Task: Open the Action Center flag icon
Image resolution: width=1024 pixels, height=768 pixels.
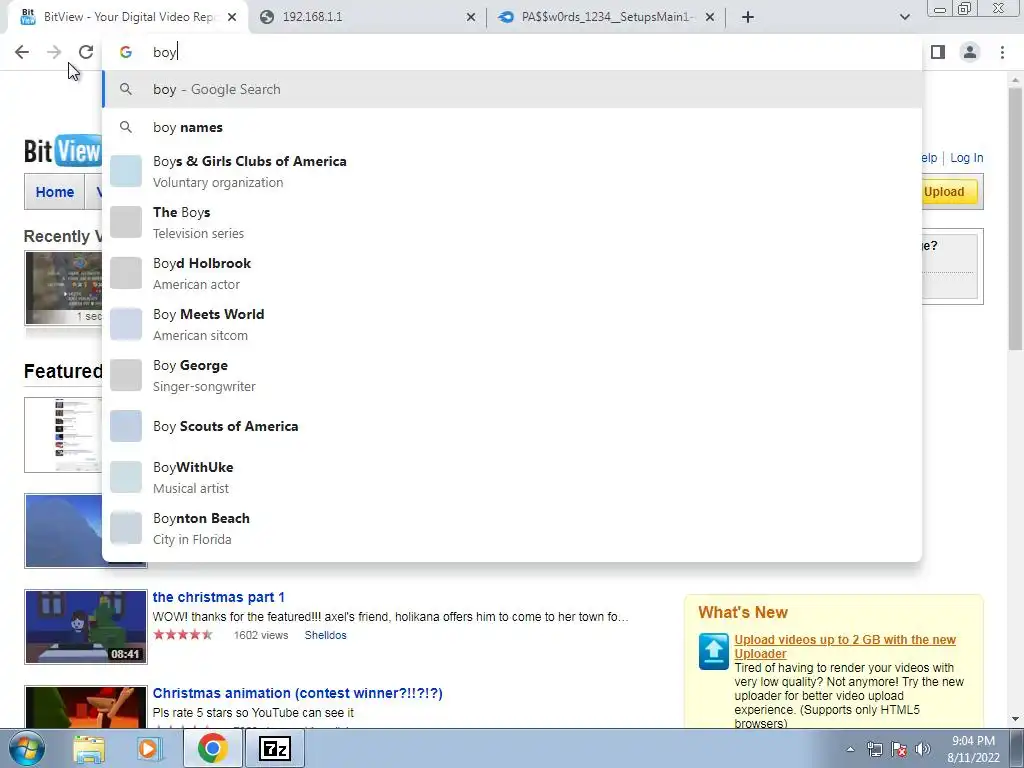Action: tap(899, 749)
